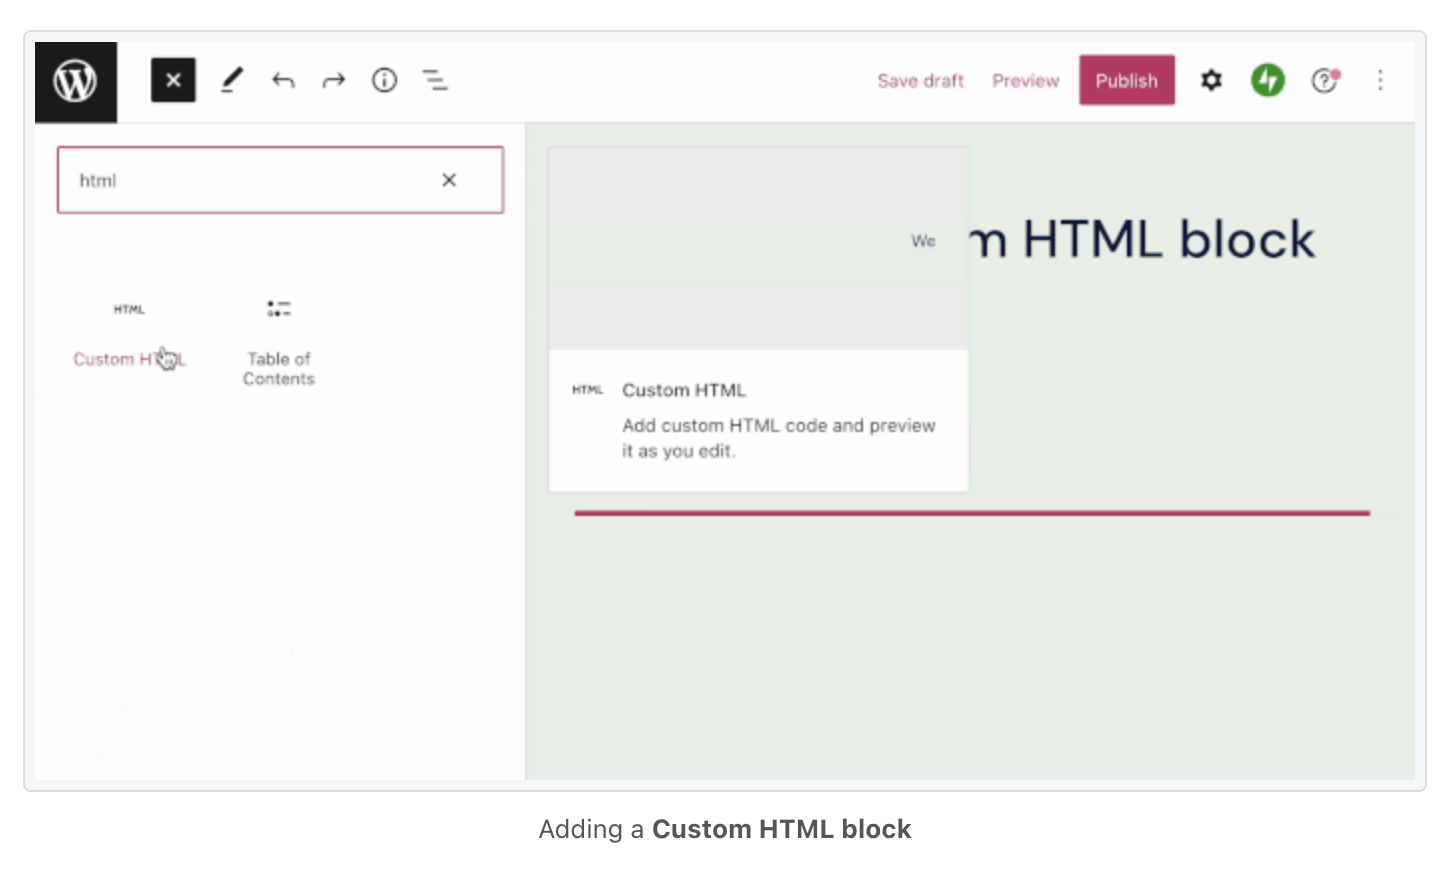Insert the Table of Contents block

(279, 340)
